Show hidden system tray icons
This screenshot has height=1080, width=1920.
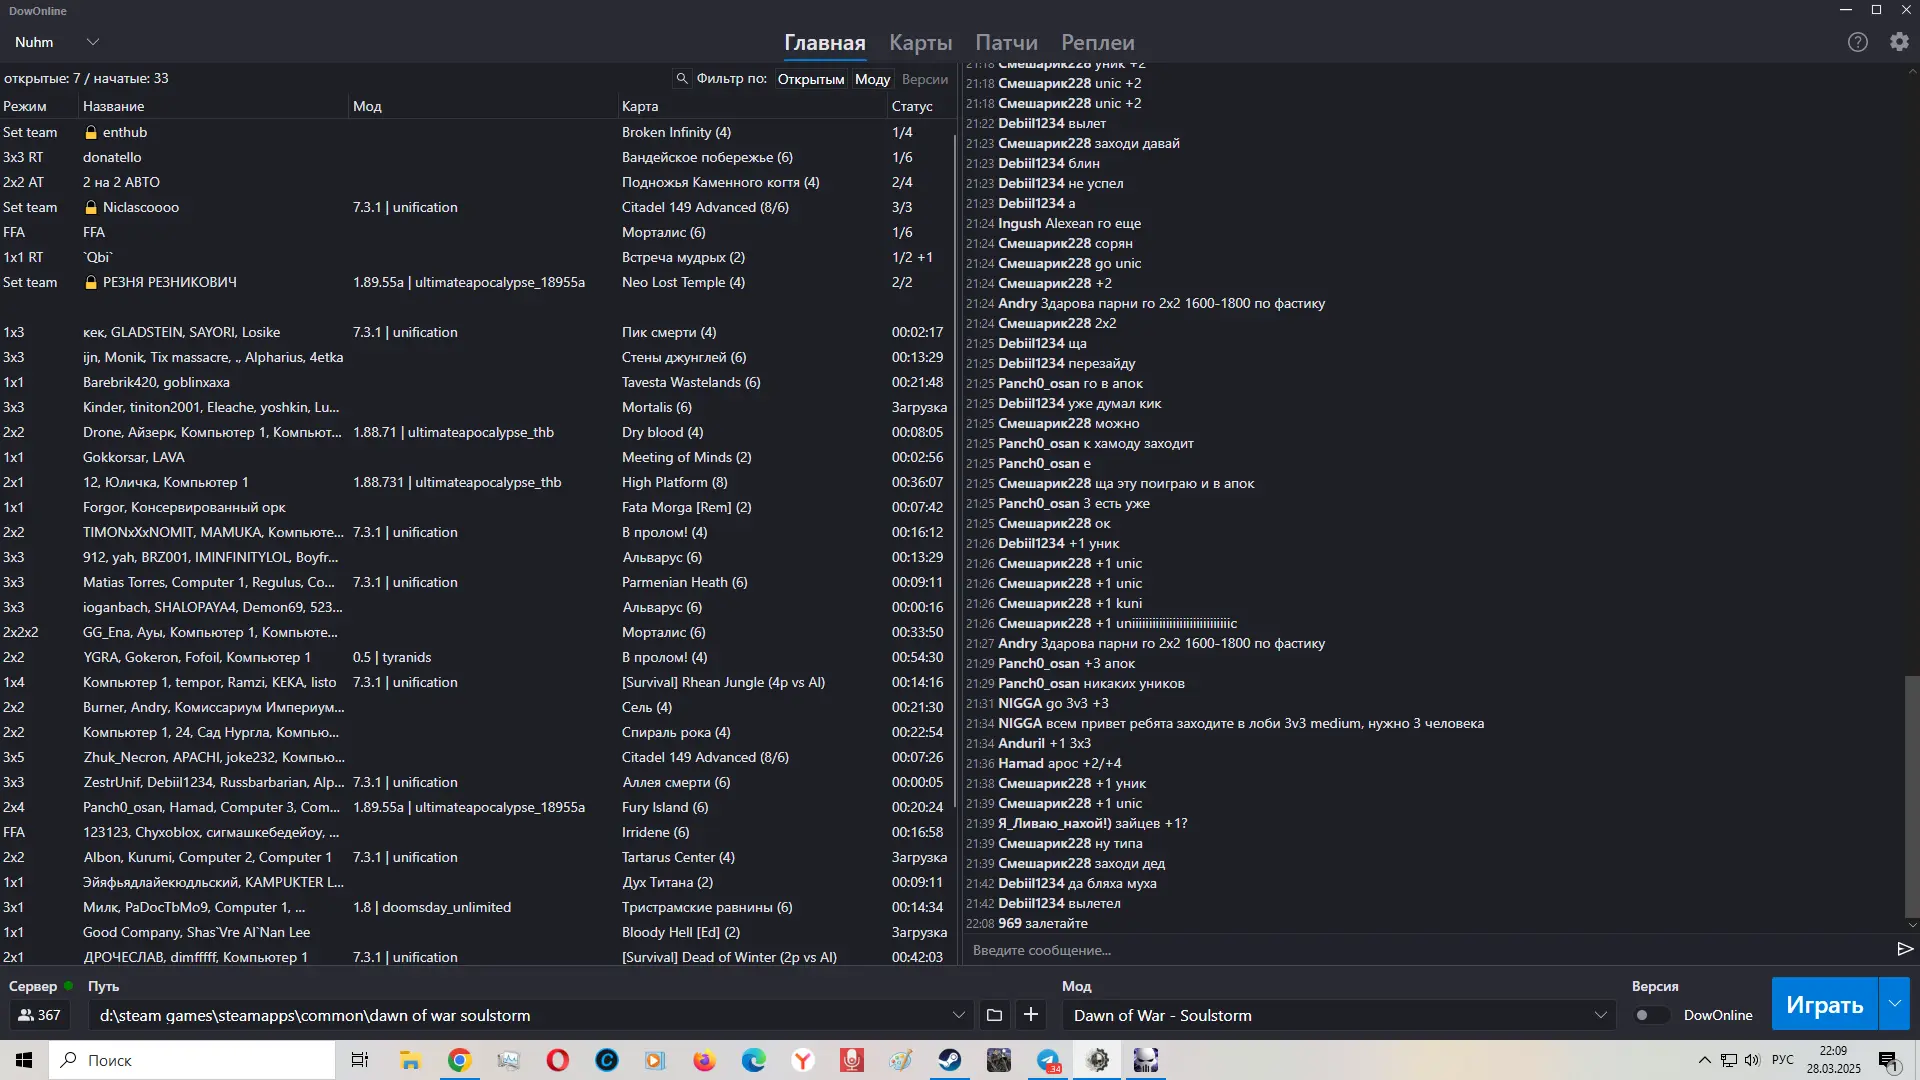click(x=1704, y=1060)
